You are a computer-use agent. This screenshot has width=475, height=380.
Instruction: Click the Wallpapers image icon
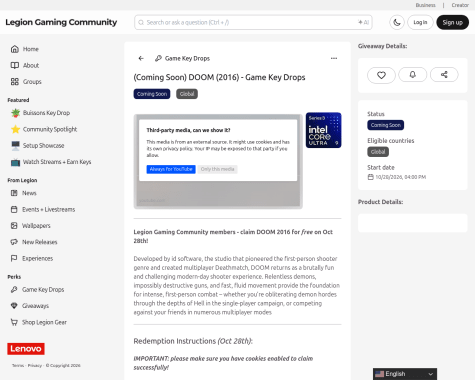coord(14,226)
